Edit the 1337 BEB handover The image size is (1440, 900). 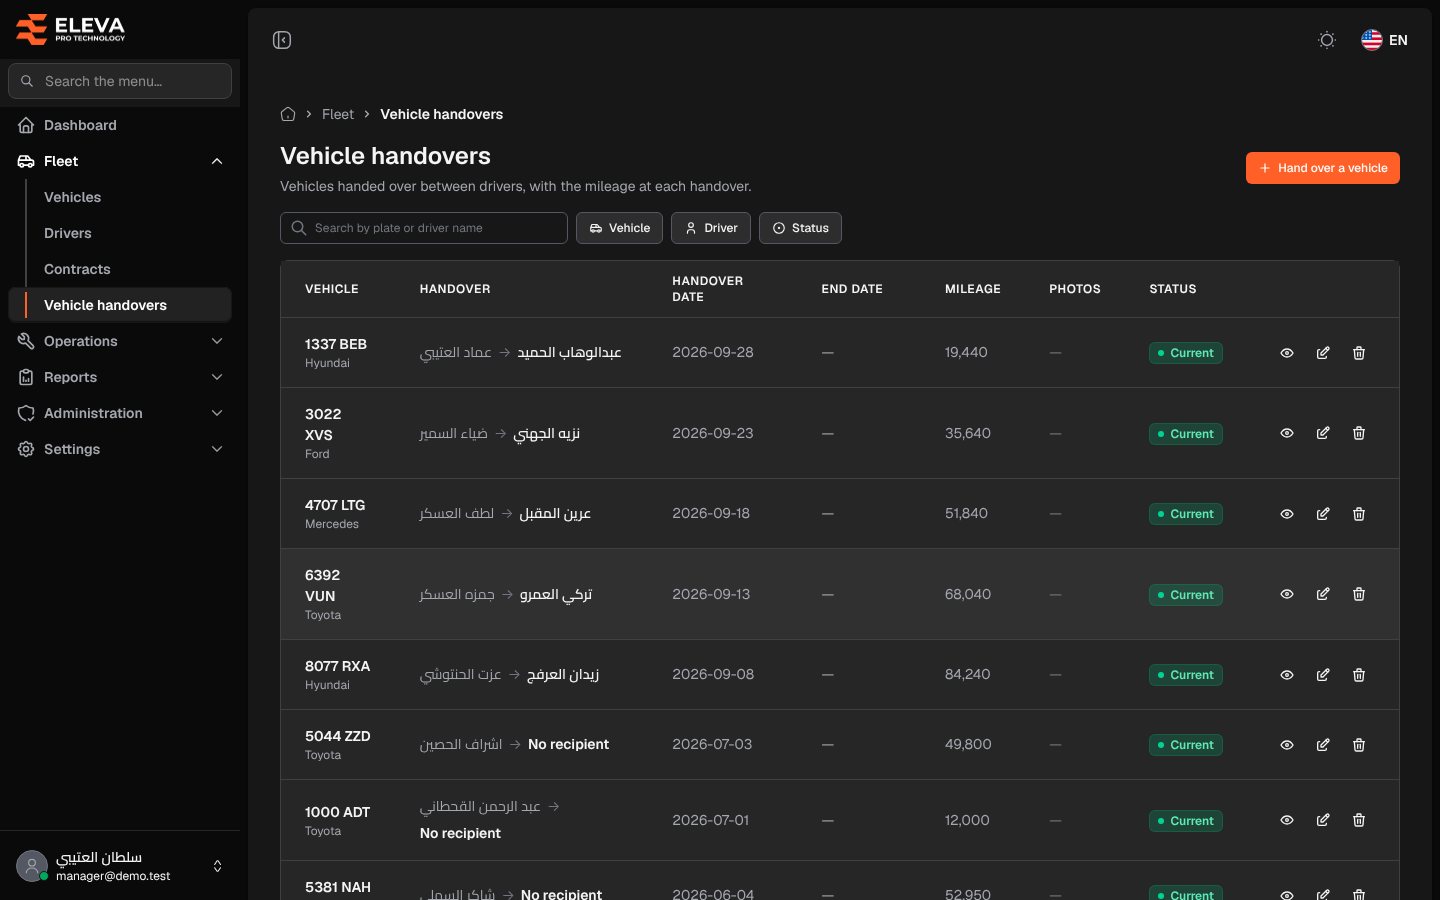1323,353
